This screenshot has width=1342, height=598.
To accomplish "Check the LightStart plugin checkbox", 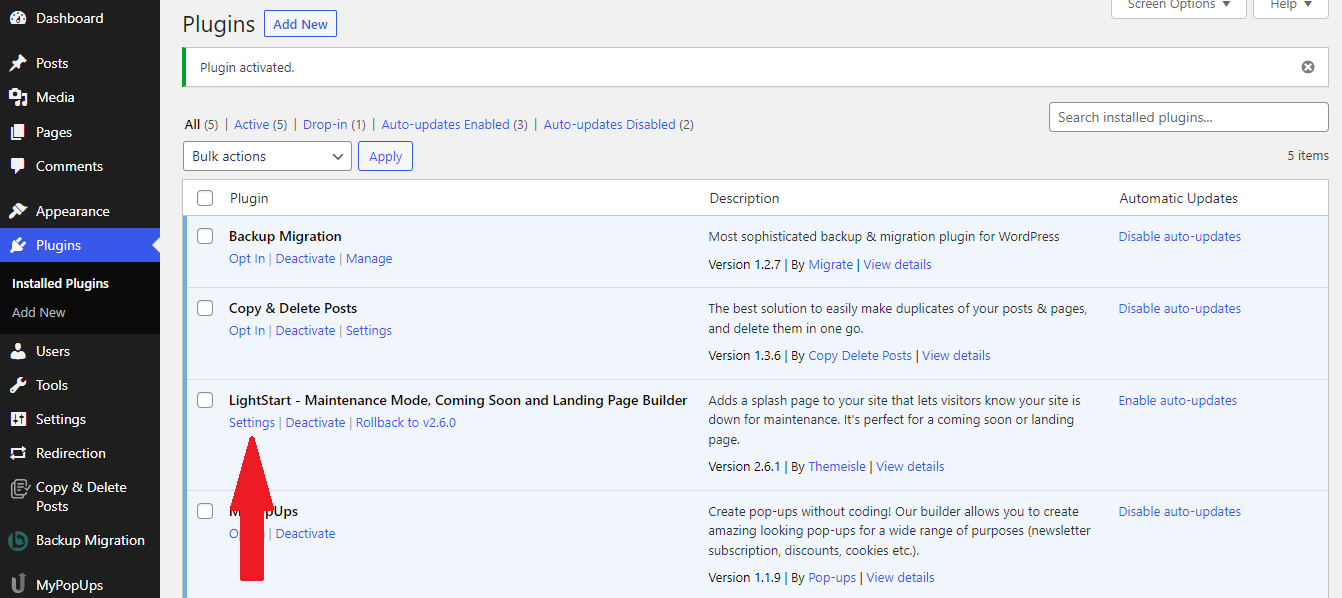I will tap(205, 399).
